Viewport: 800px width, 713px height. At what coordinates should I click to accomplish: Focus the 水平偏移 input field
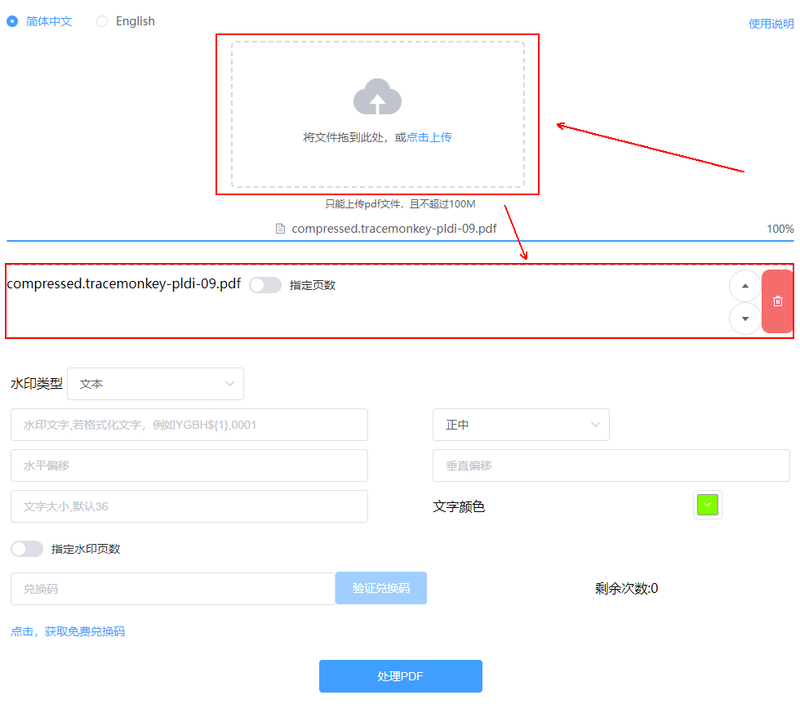189,465
